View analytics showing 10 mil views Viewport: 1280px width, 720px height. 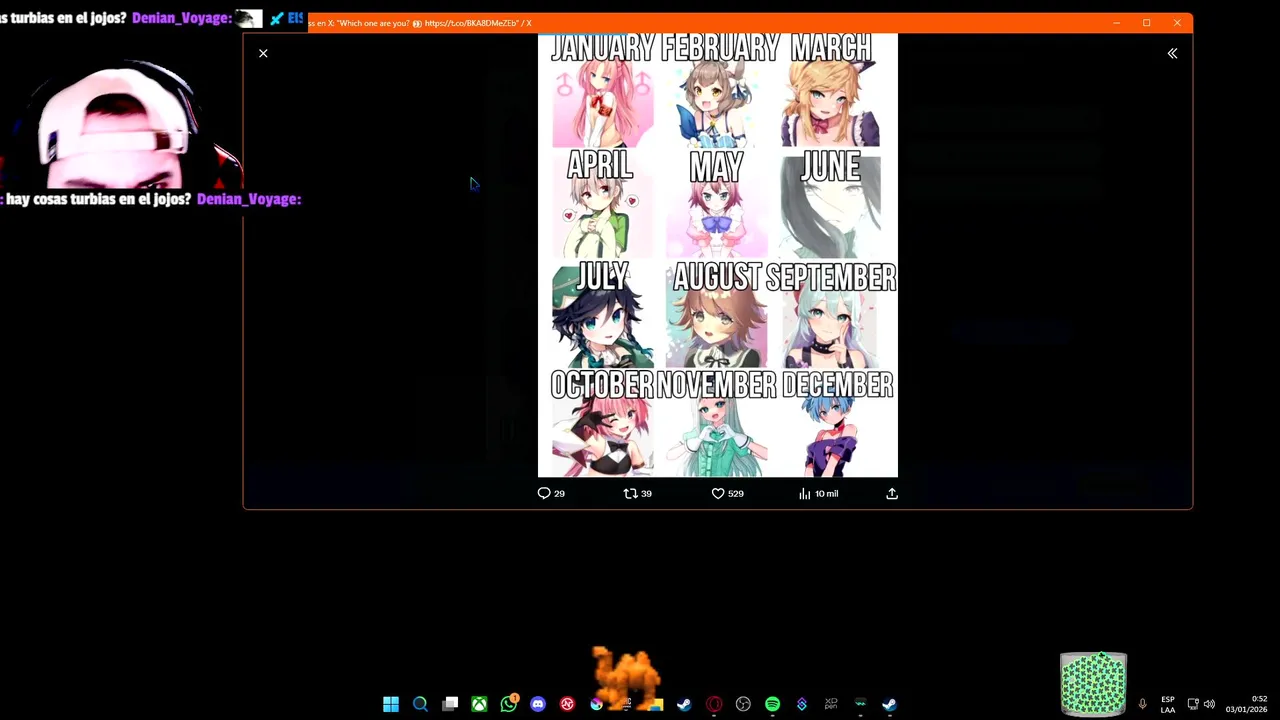click(818, 493)
